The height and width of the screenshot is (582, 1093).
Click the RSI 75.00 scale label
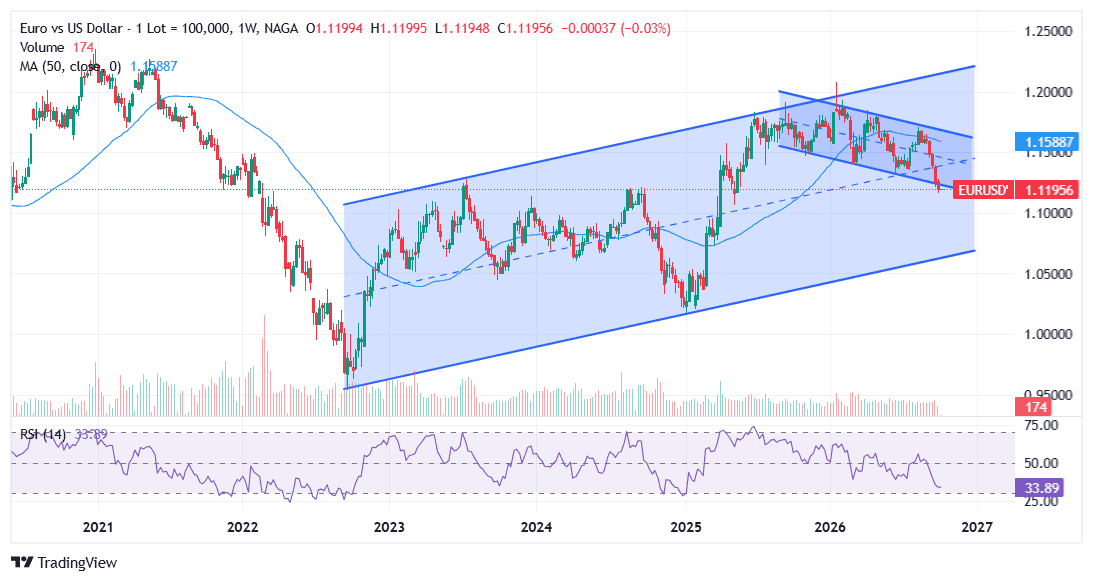pos(1041,425)
